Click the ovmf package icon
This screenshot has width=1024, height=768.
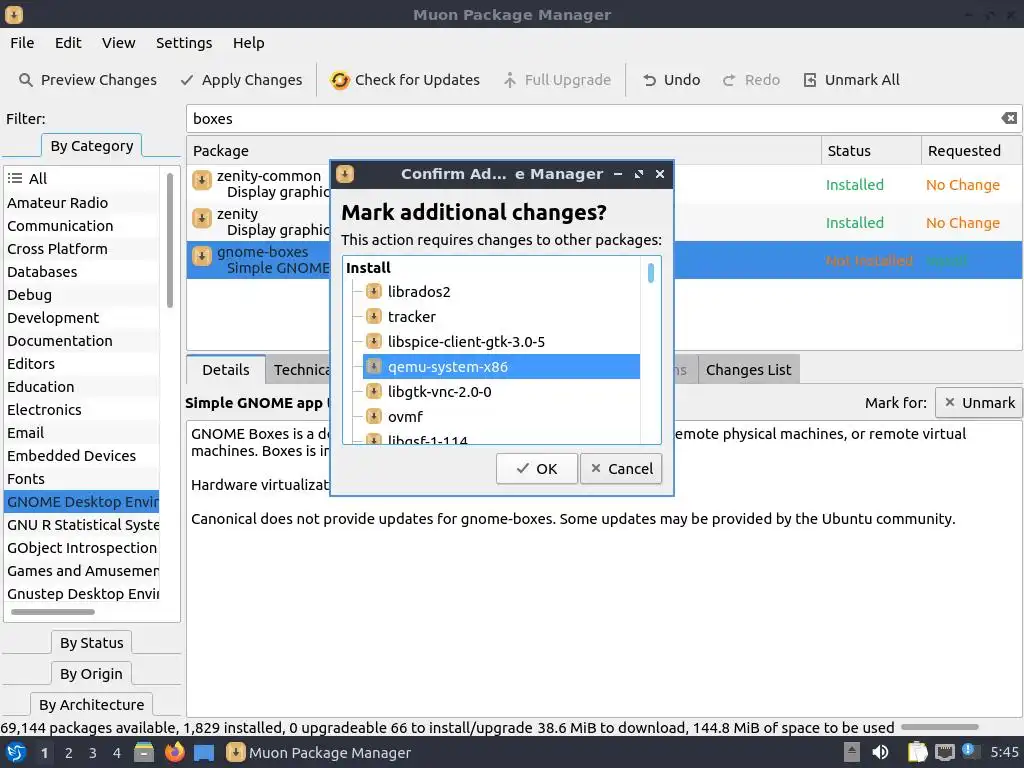374,416
